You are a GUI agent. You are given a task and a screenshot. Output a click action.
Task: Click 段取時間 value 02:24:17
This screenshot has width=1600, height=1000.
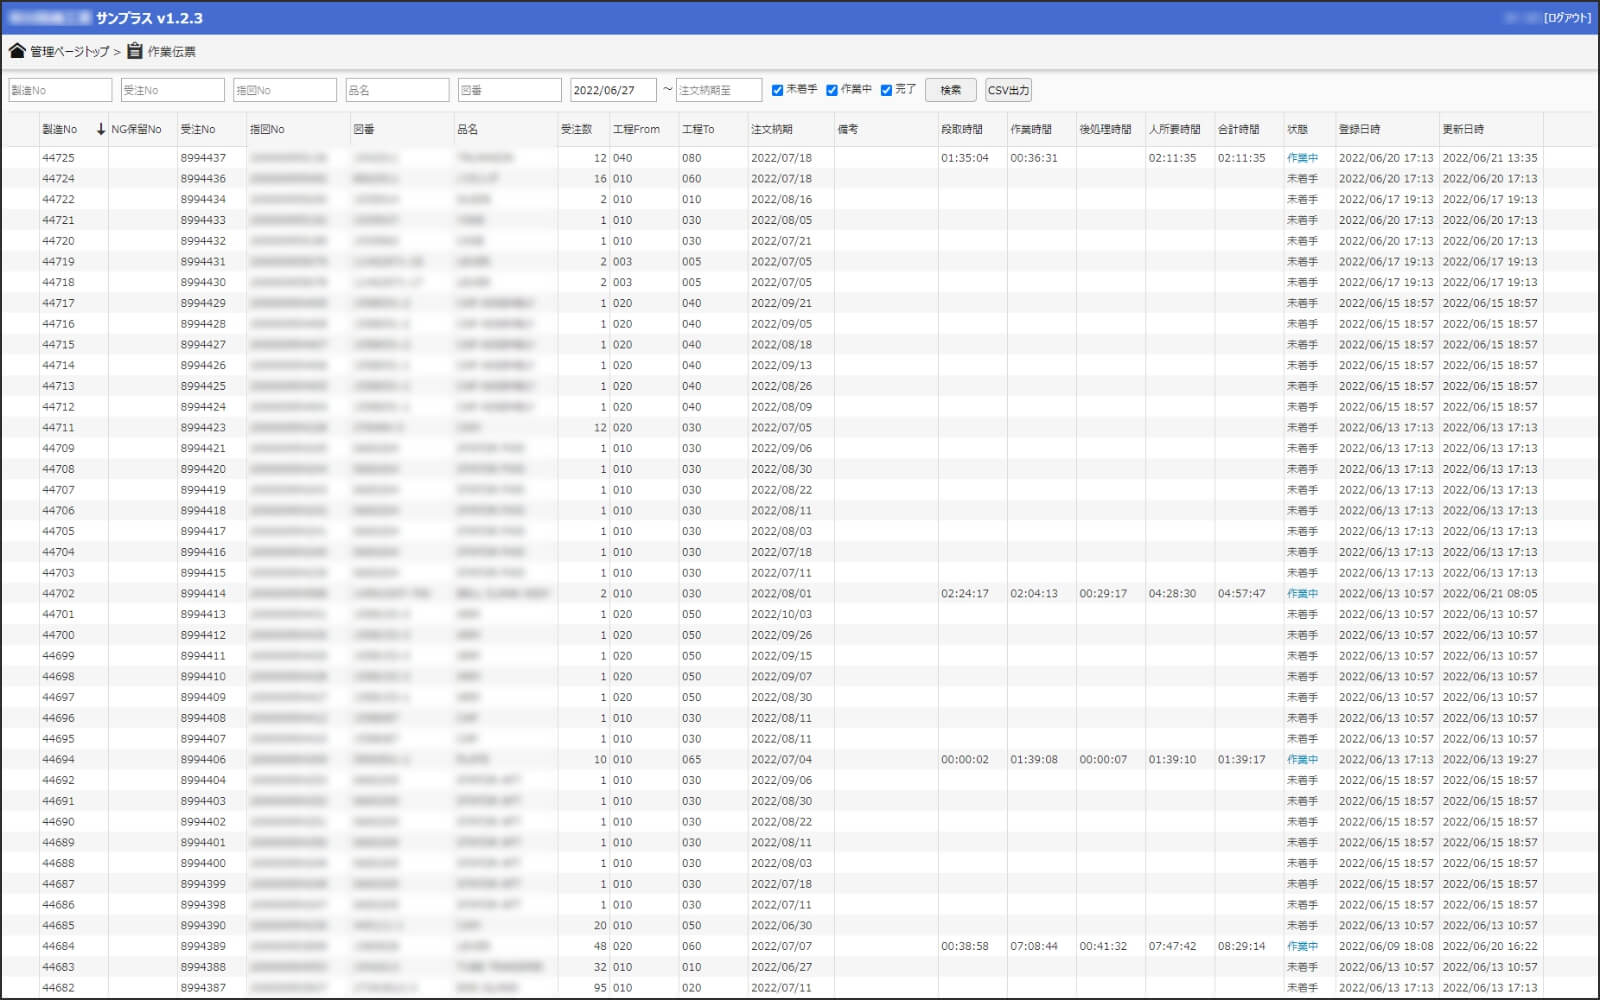[964, 594]
